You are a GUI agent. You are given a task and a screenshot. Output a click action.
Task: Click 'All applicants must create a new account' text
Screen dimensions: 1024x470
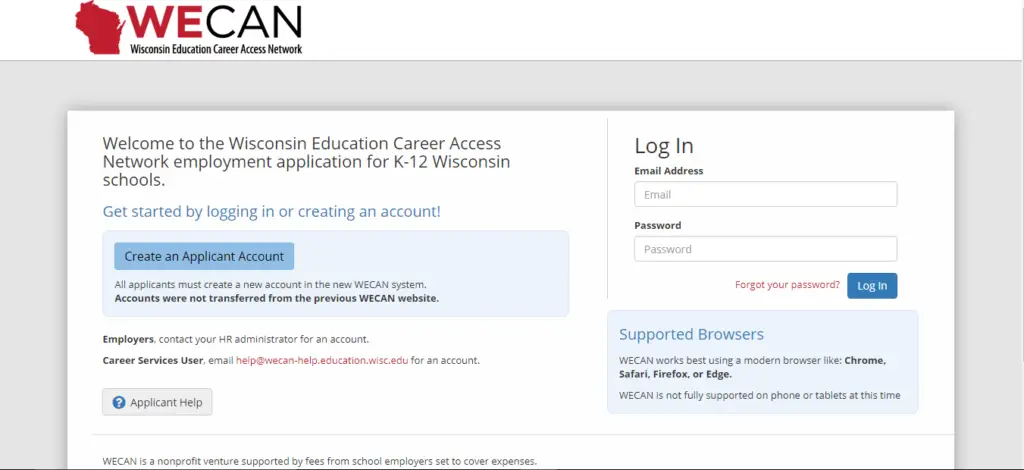pos(270,285)
